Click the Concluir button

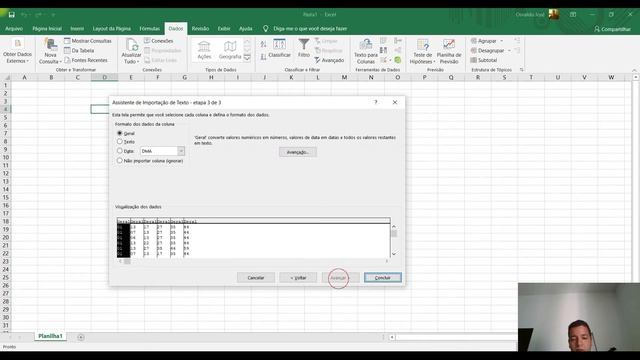[x=383, y=278]
